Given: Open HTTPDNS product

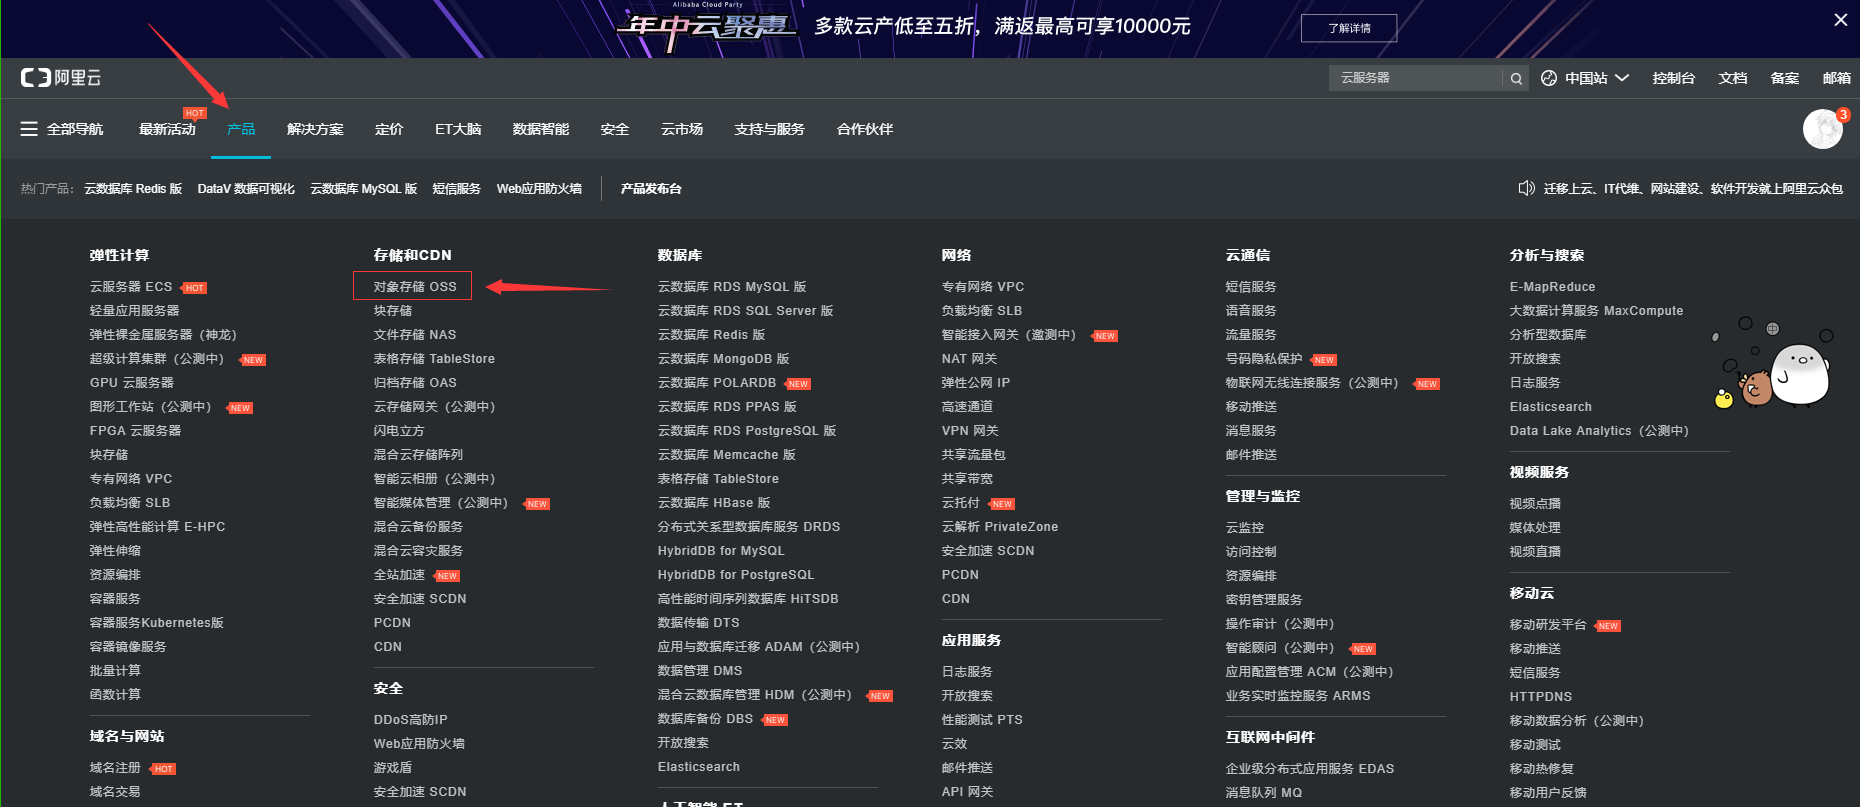Looking at the screenshot, I should click(1541, 697).
